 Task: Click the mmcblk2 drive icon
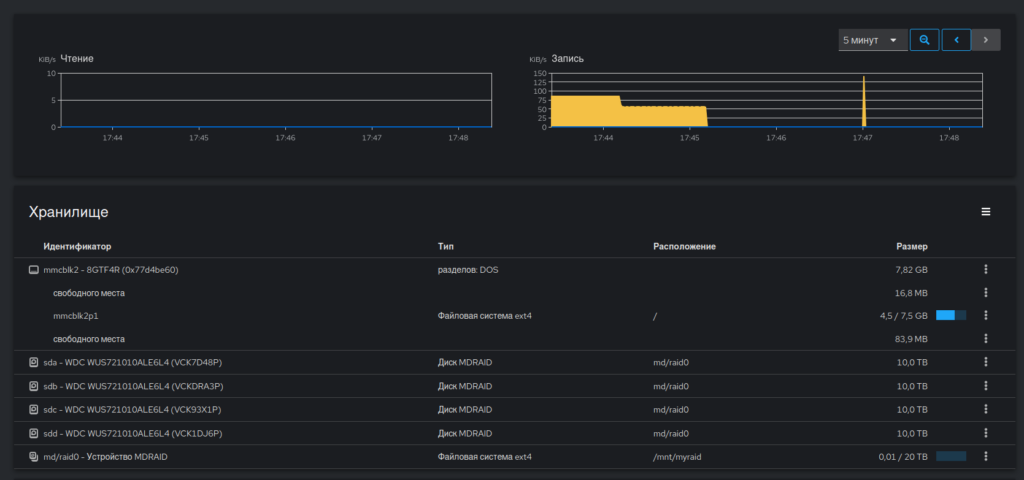34,269
